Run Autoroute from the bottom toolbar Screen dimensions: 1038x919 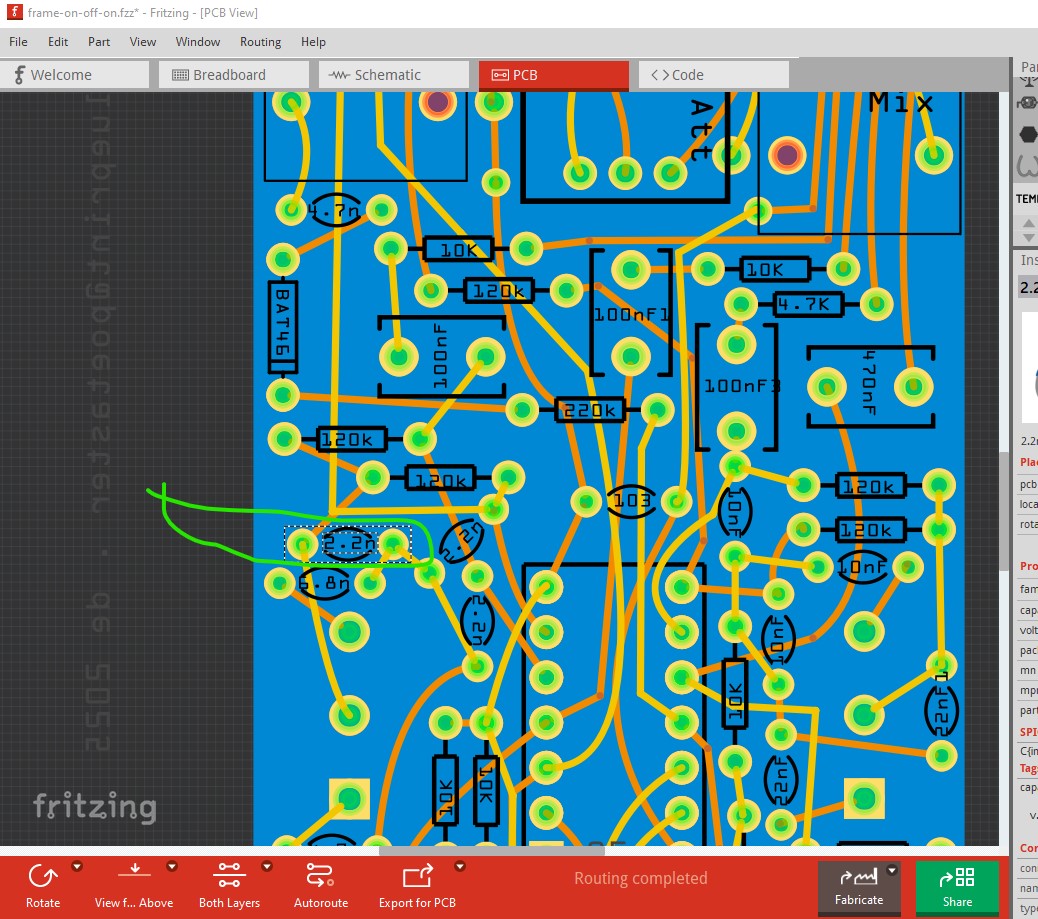coord(320,877)
